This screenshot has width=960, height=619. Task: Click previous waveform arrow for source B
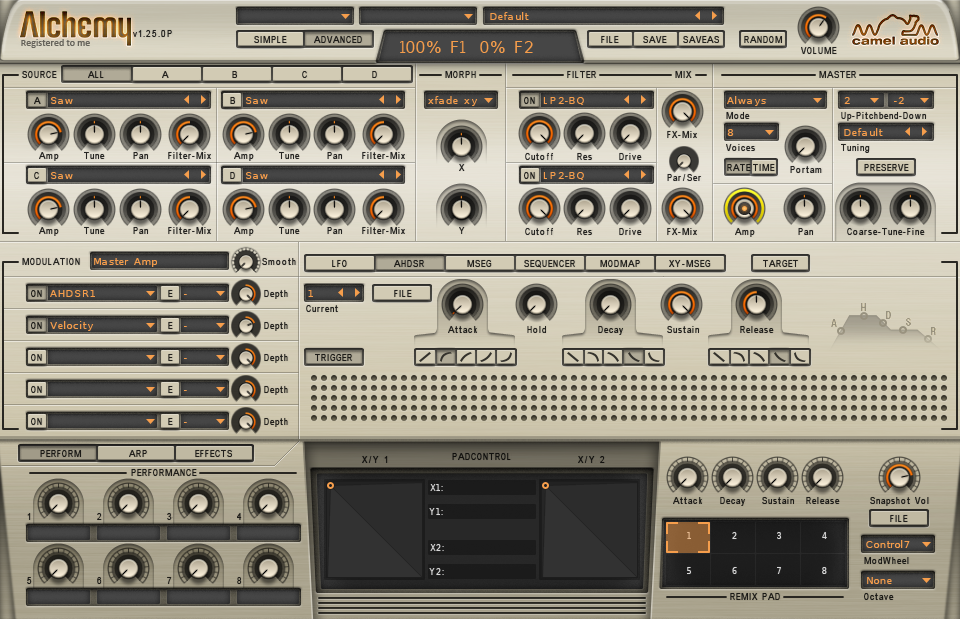pos(381,100)
